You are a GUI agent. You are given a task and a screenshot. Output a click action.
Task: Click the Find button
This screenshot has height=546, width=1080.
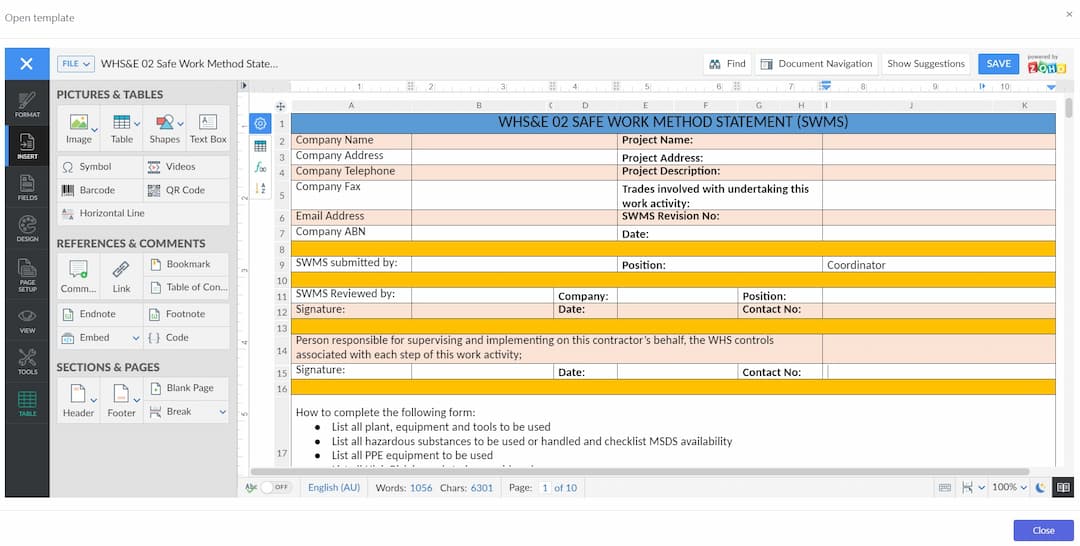727,64
